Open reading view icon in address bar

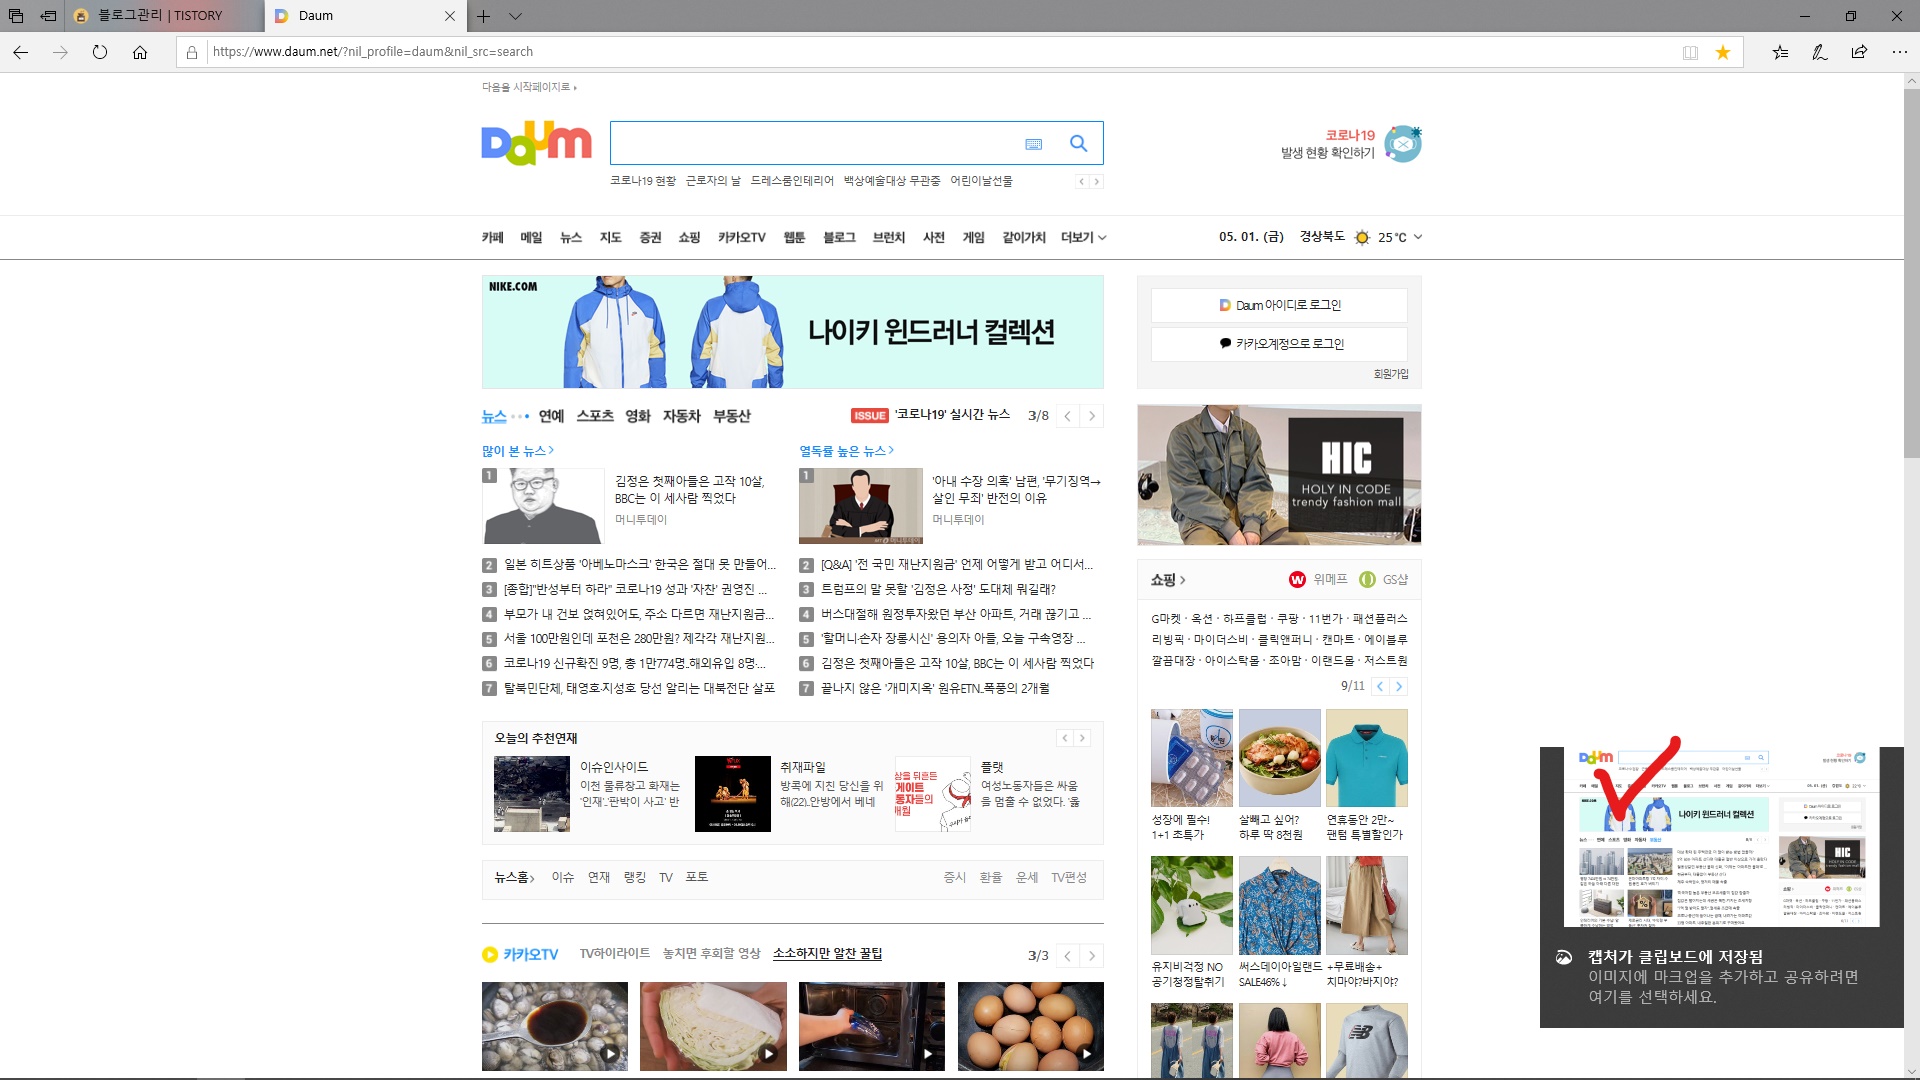(x=1690, y=52)
